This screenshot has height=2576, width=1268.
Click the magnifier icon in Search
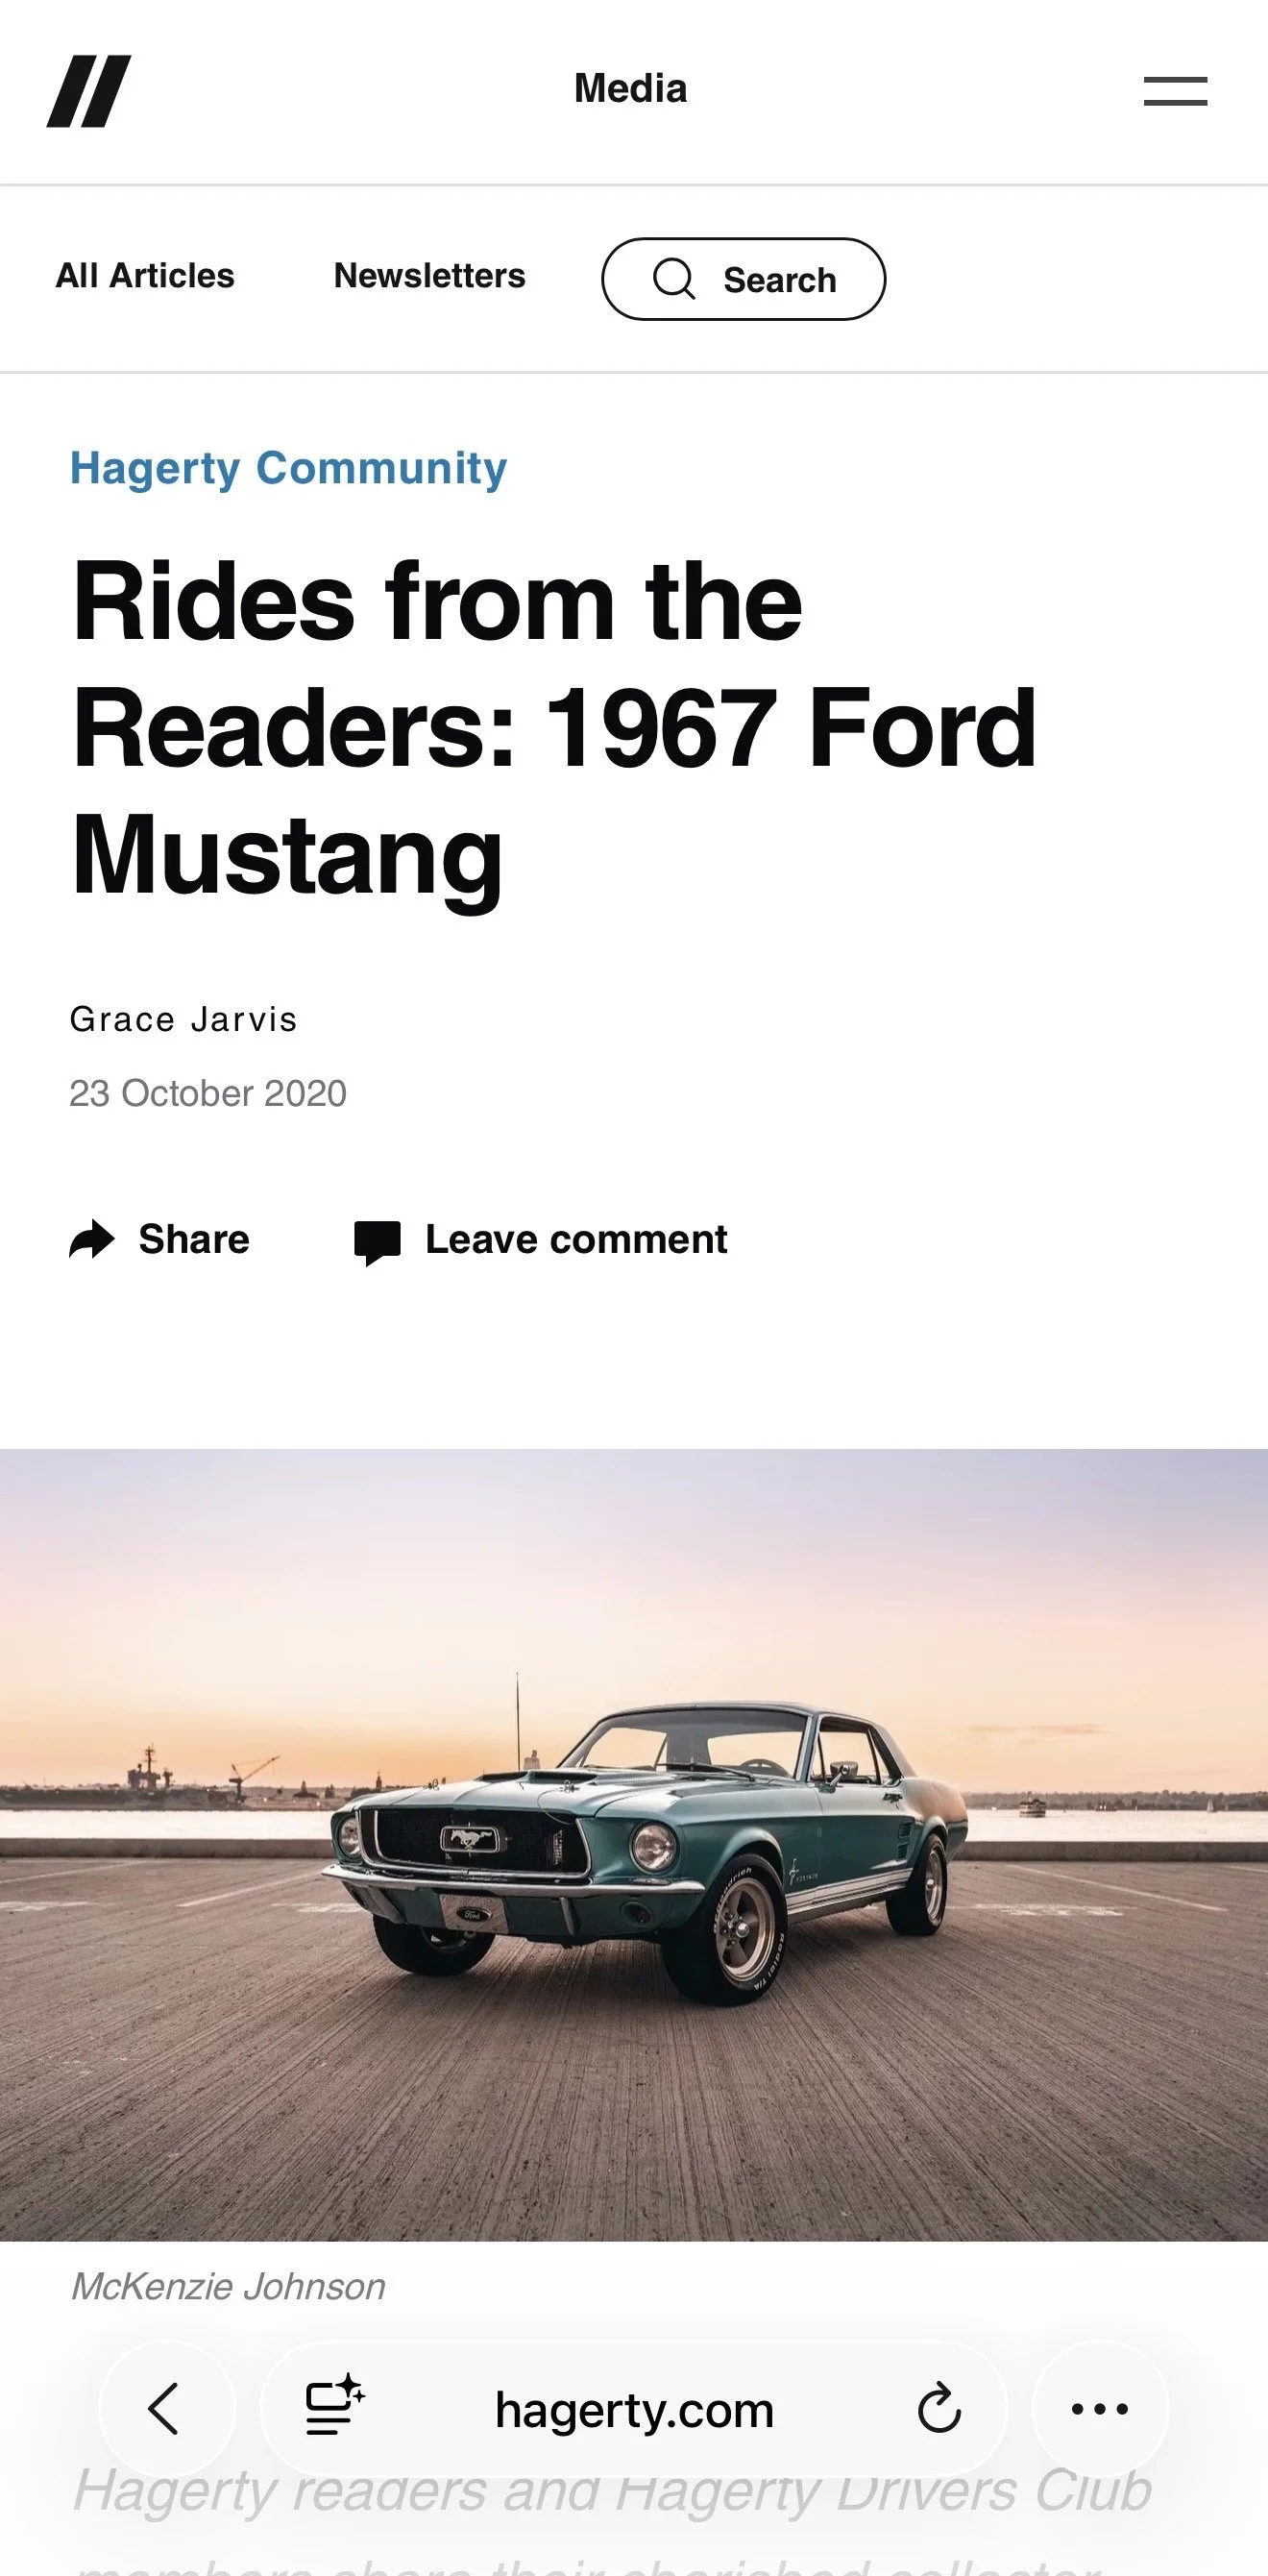coord(674,279)
